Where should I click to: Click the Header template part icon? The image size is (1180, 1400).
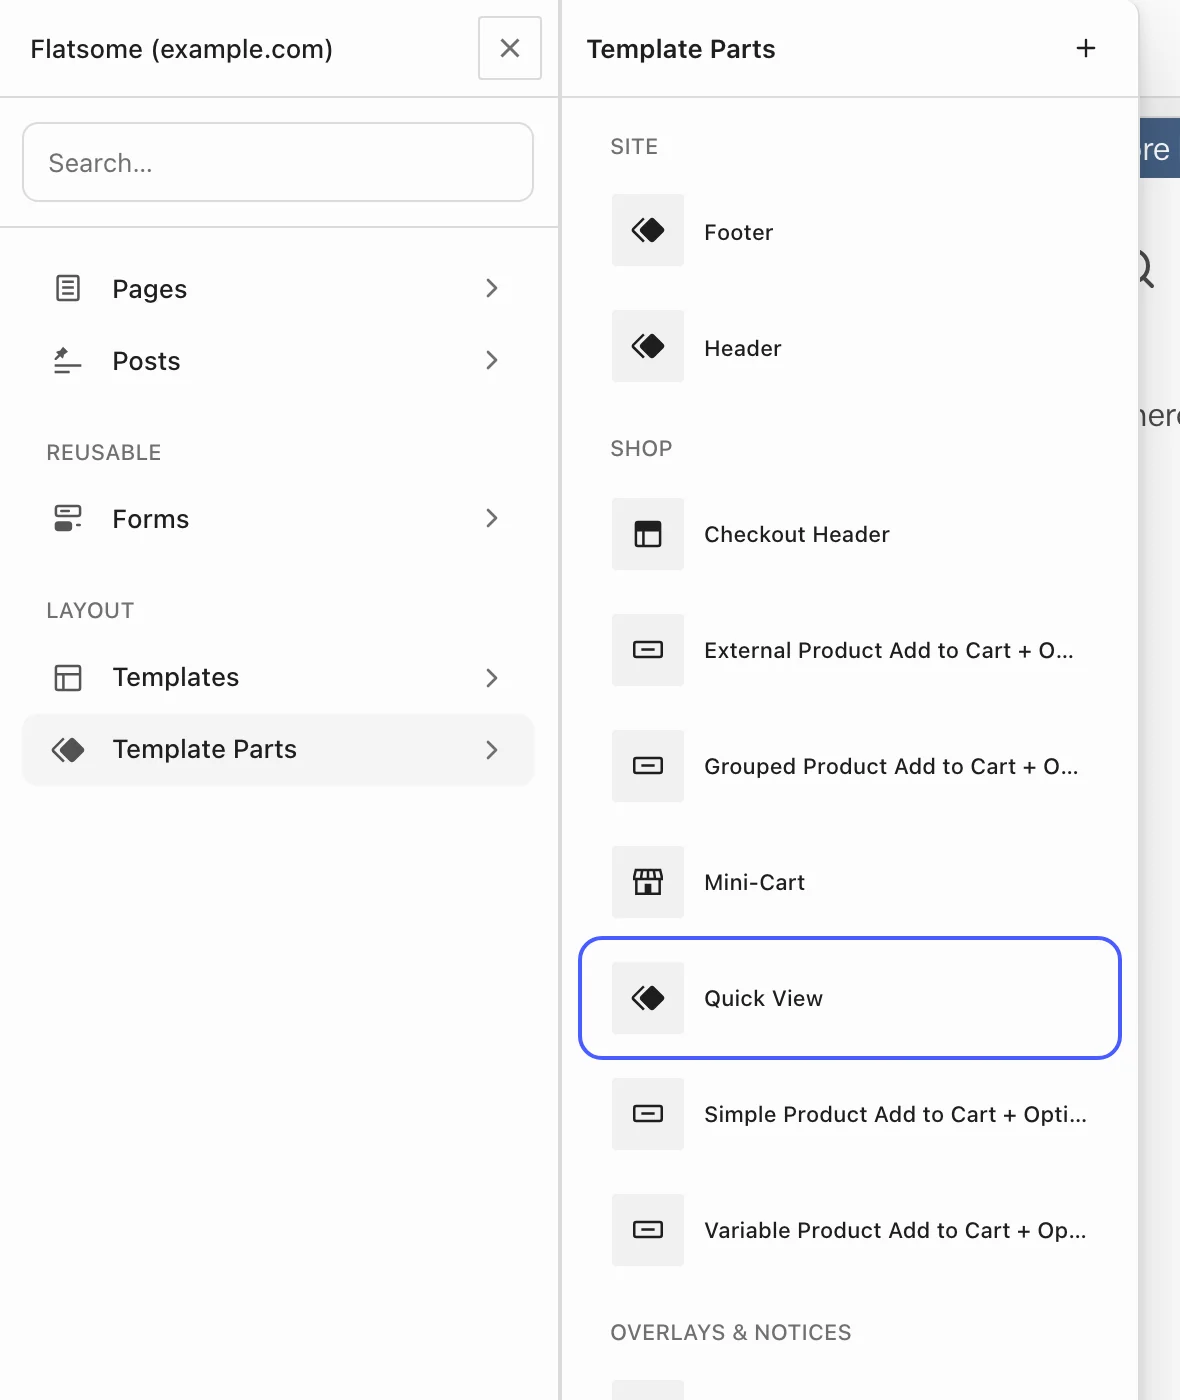tap(648, 346)
